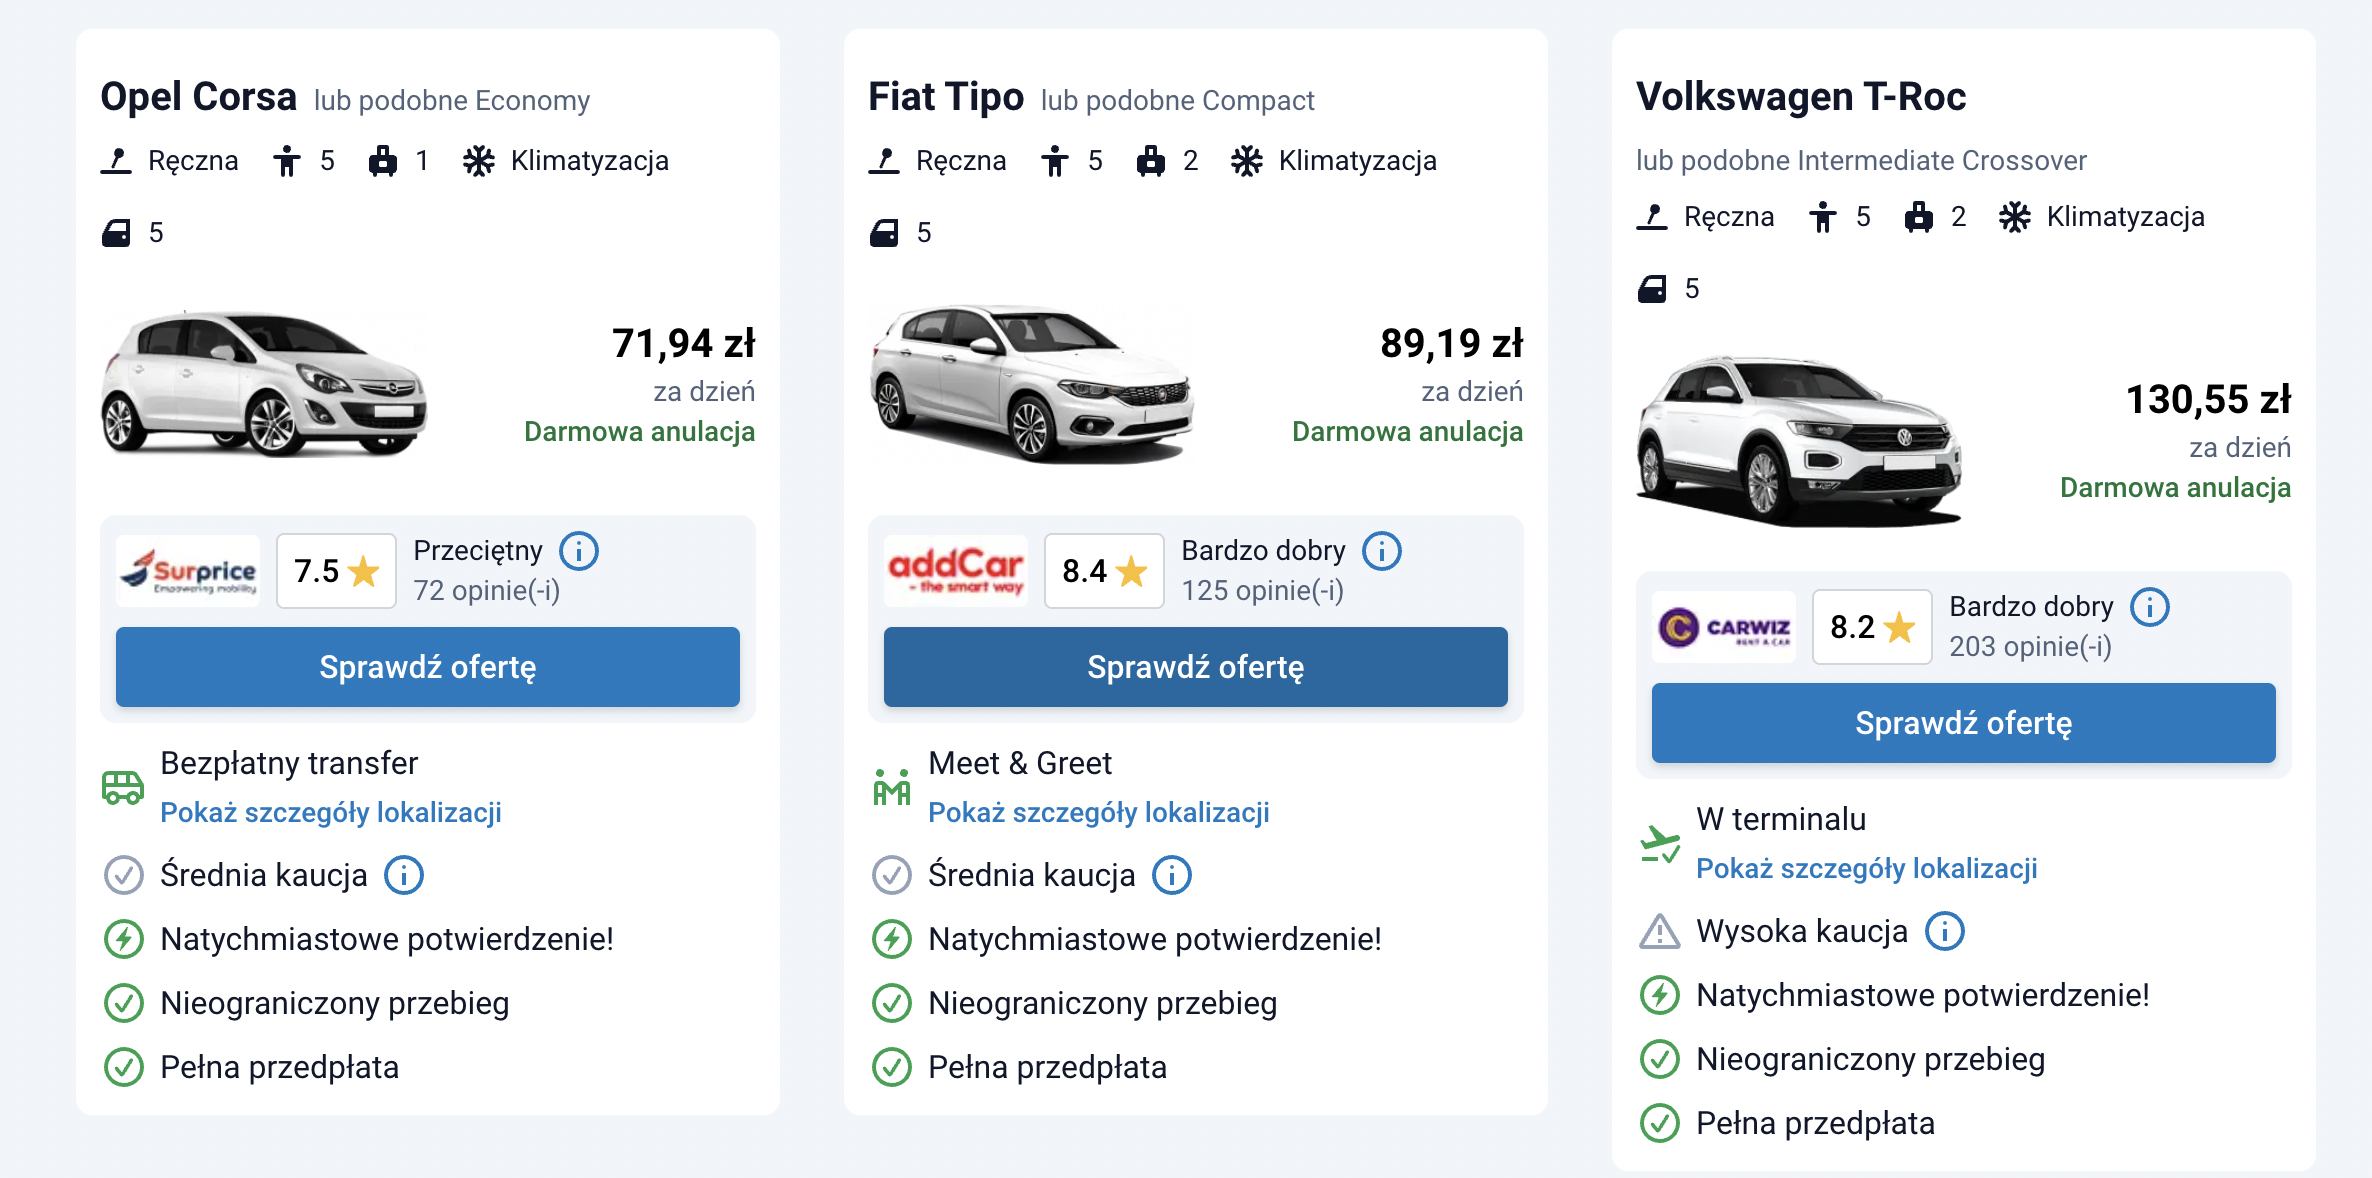
Task: Open info icon for Opel Średnia kaucja
Action: (404, 875)
